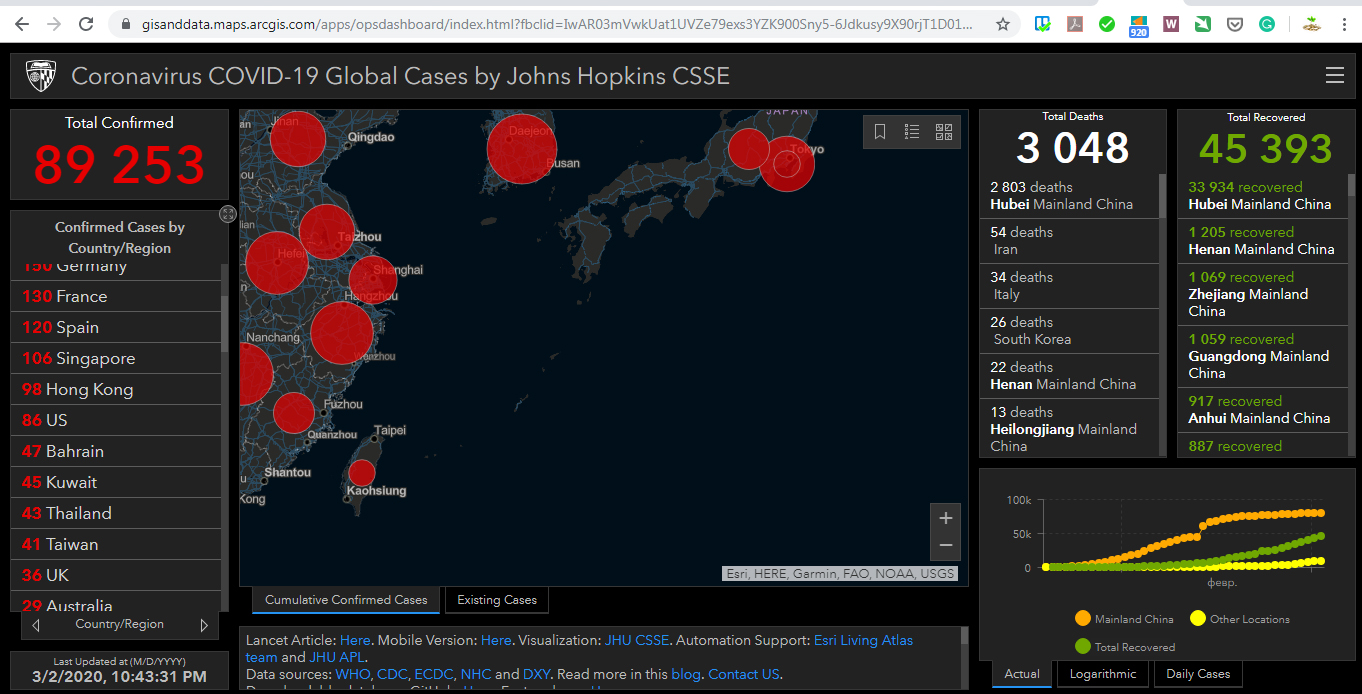Go to previous Country/Region list page
The image size is (1362, 694).
(37, 625)
